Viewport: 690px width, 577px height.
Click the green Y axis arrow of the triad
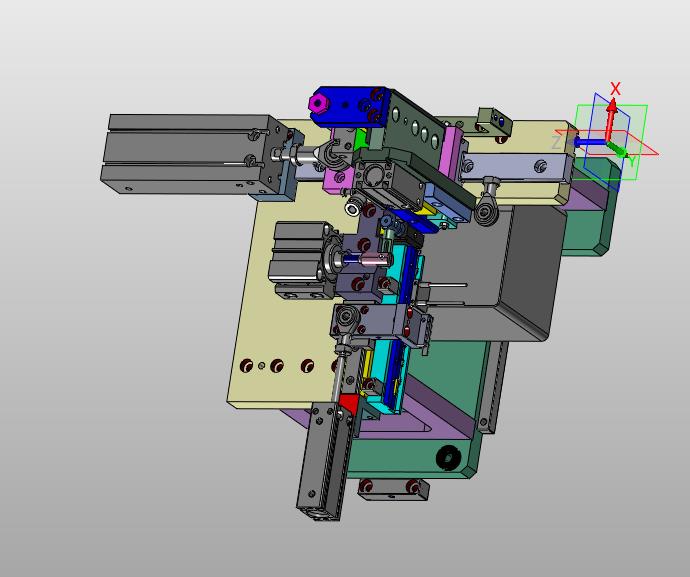click(617, 149)
